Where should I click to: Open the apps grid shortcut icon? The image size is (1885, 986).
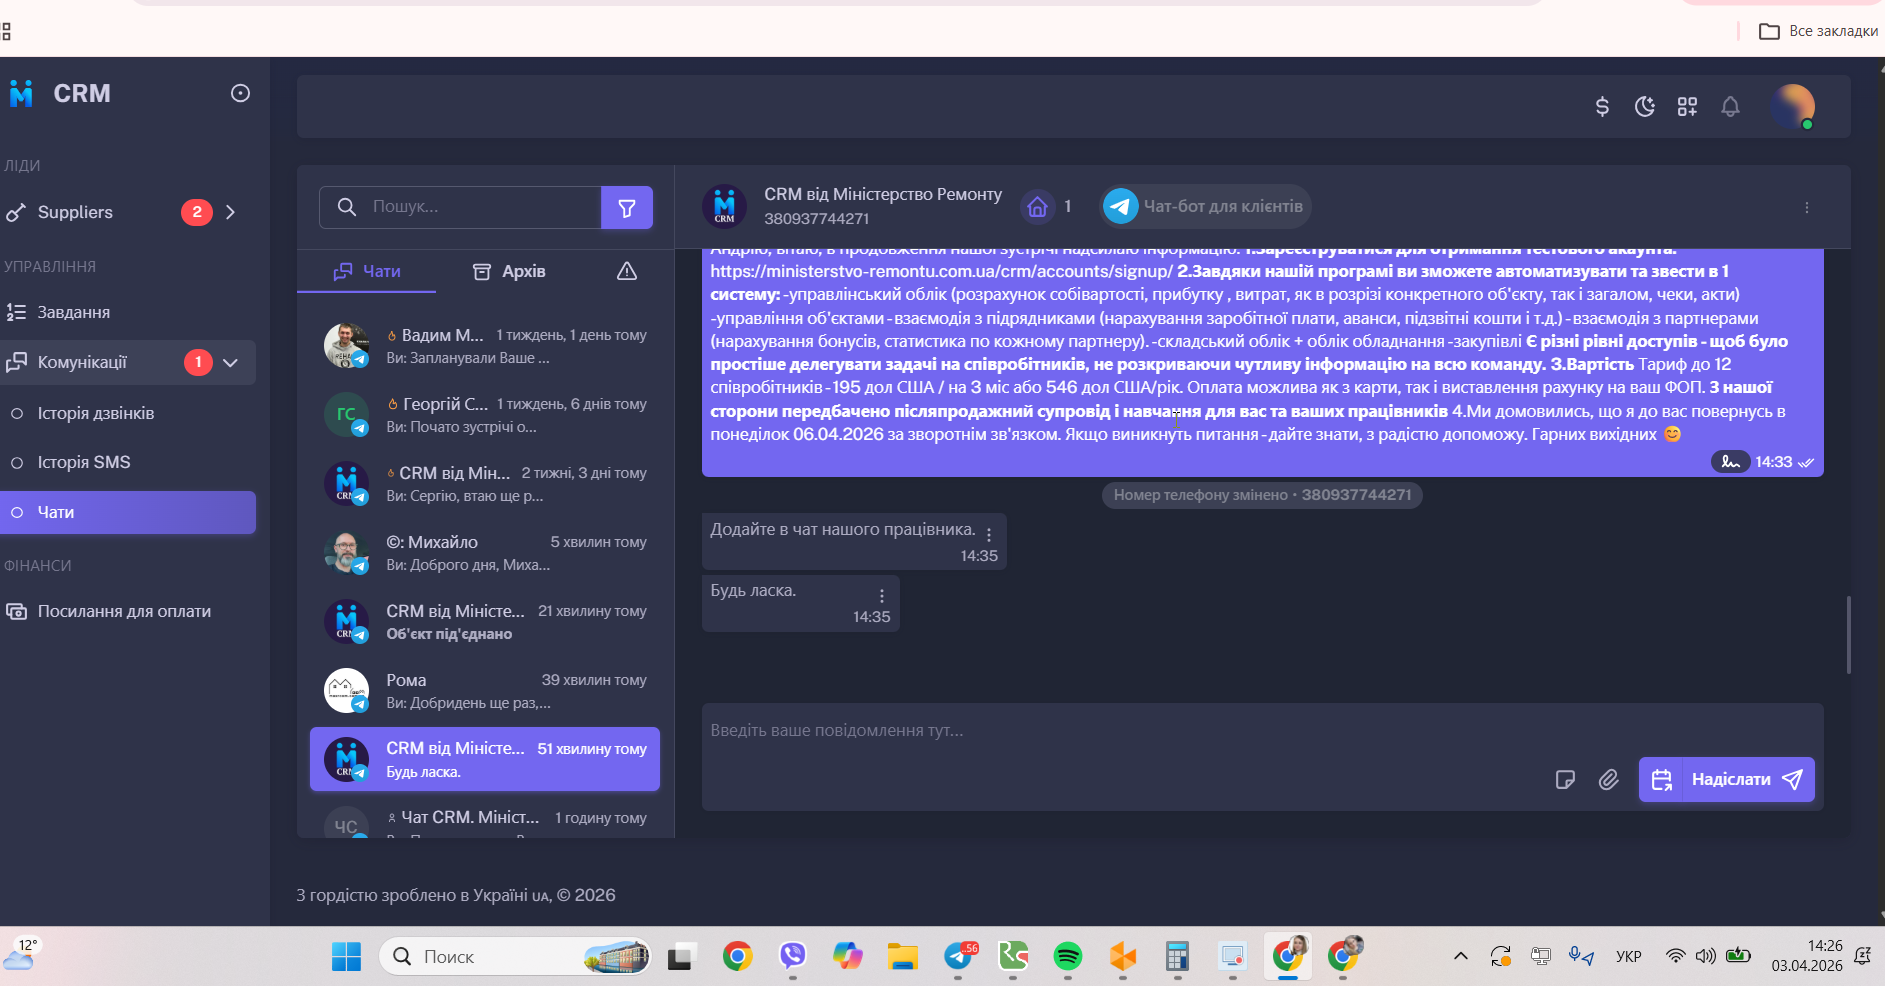point(1688,106)
